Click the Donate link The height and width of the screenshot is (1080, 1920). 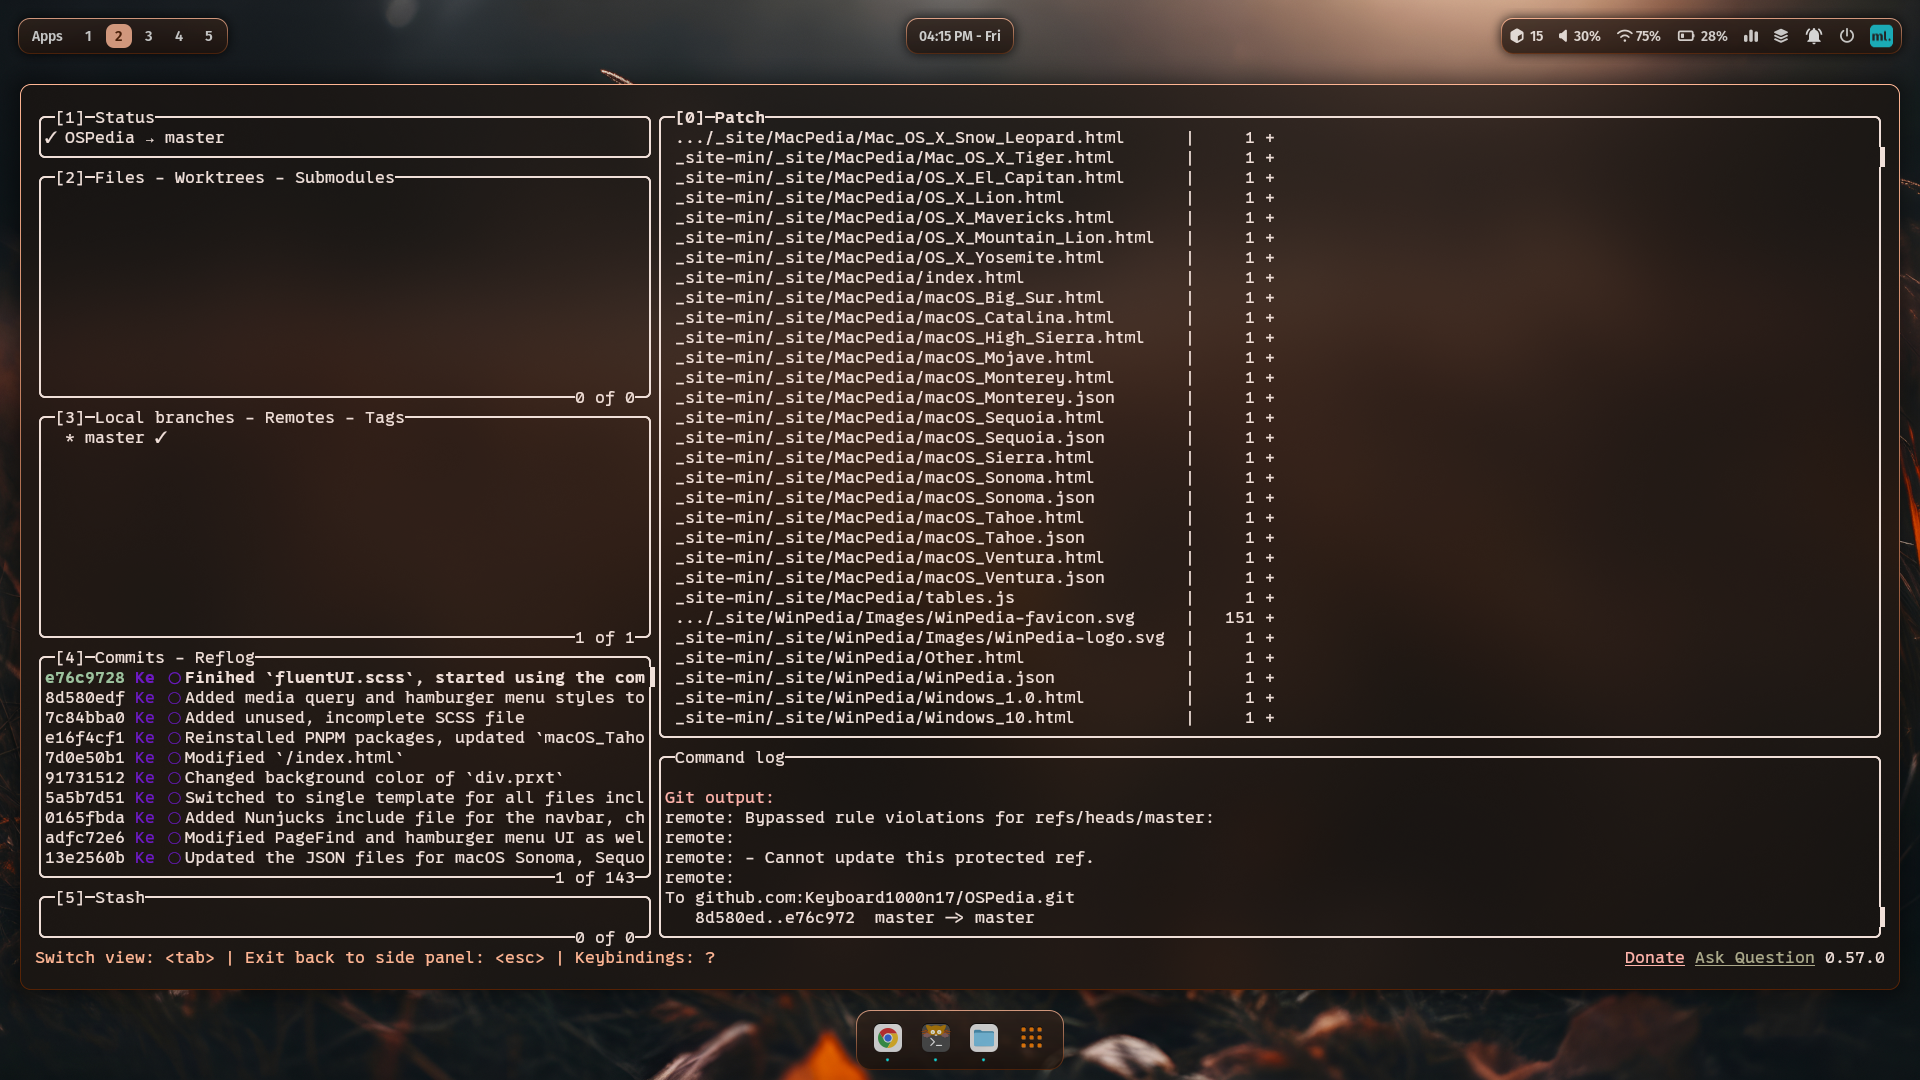pyautogui.click(x=1654, y=958)
